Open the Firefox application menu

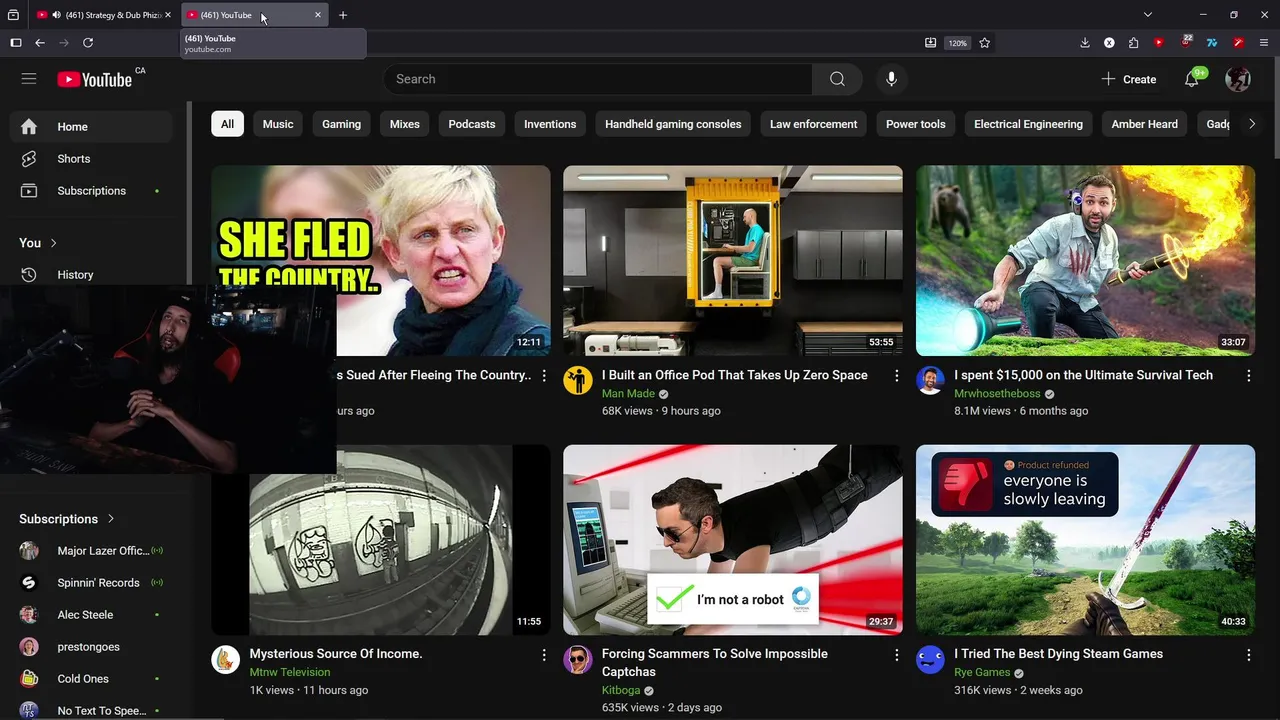1264,43
